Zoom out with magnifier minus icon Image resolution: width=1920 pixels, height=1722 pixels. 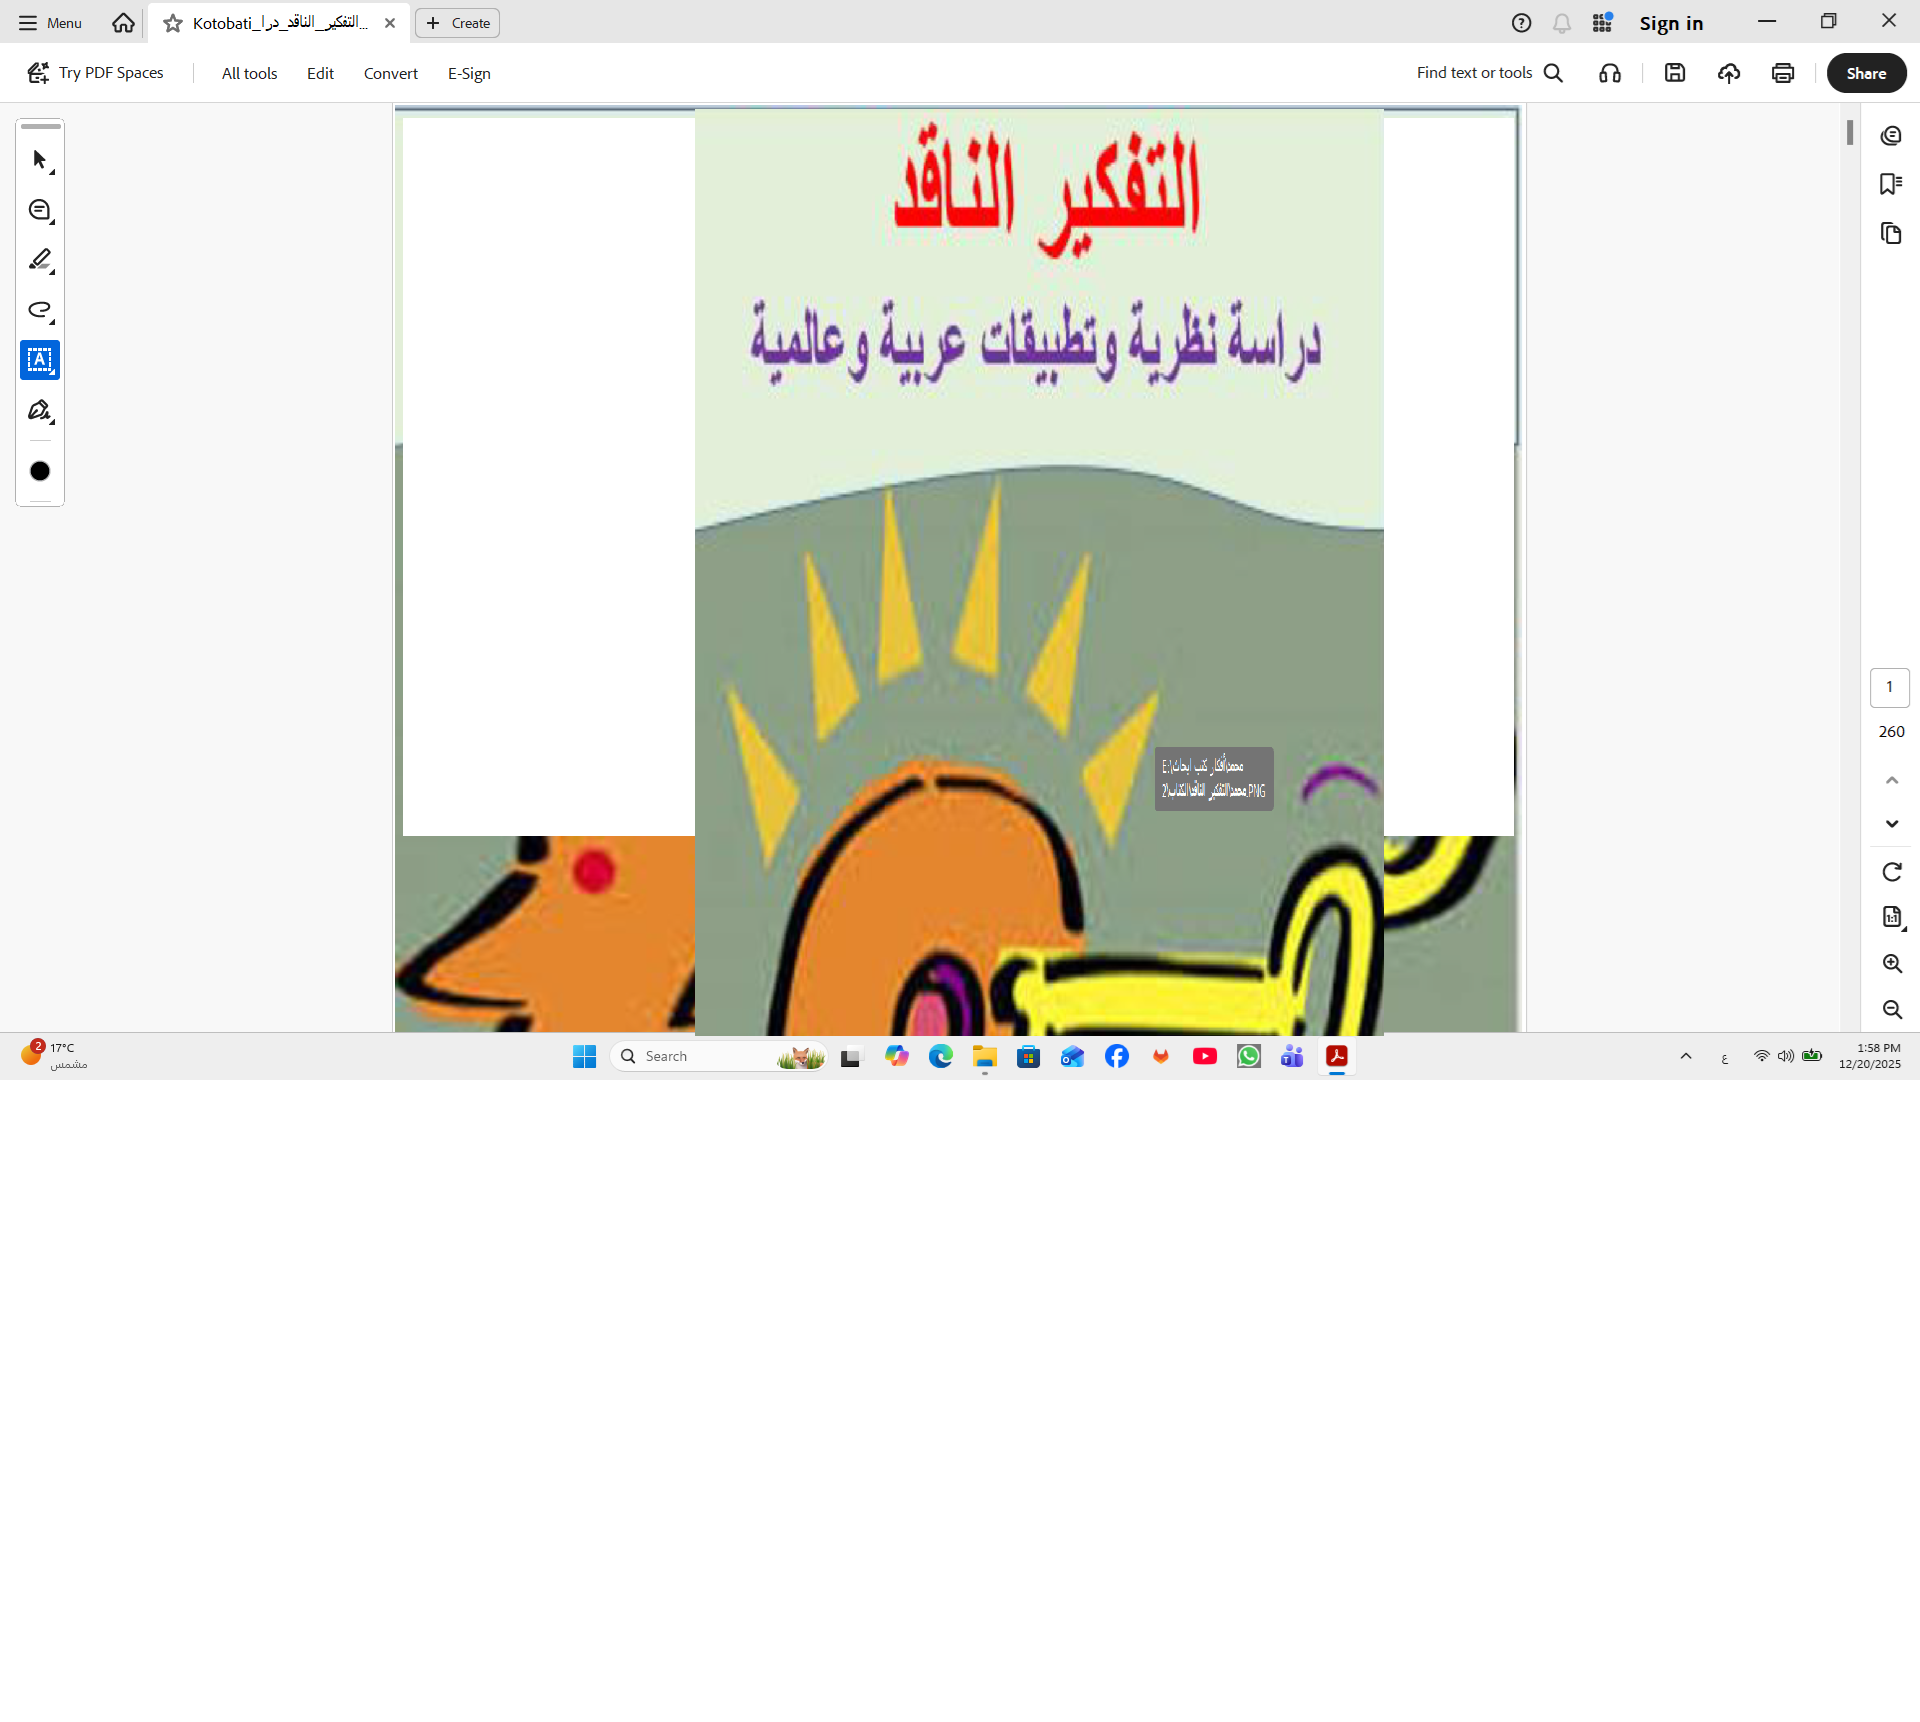pyautogui.click(x=1892, y=1010)
